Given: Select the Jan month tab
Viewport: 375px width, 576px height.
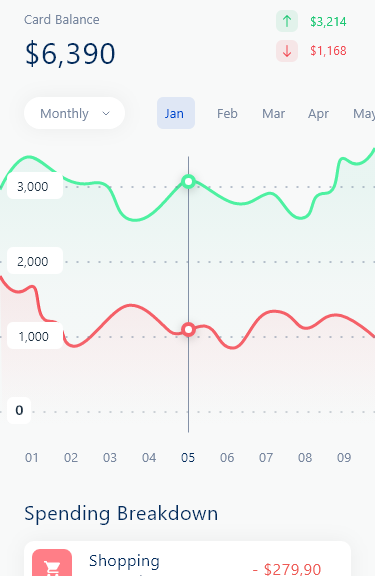Looking at the screenshot, I should pyautogui.click(x=176, y=113).
